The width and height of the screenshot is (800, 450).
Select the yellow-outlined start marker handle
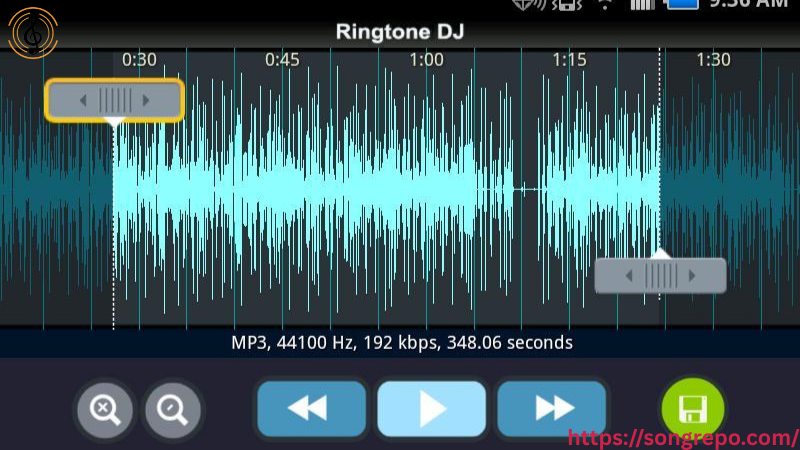pyautogui.click(x=114, y=100)
